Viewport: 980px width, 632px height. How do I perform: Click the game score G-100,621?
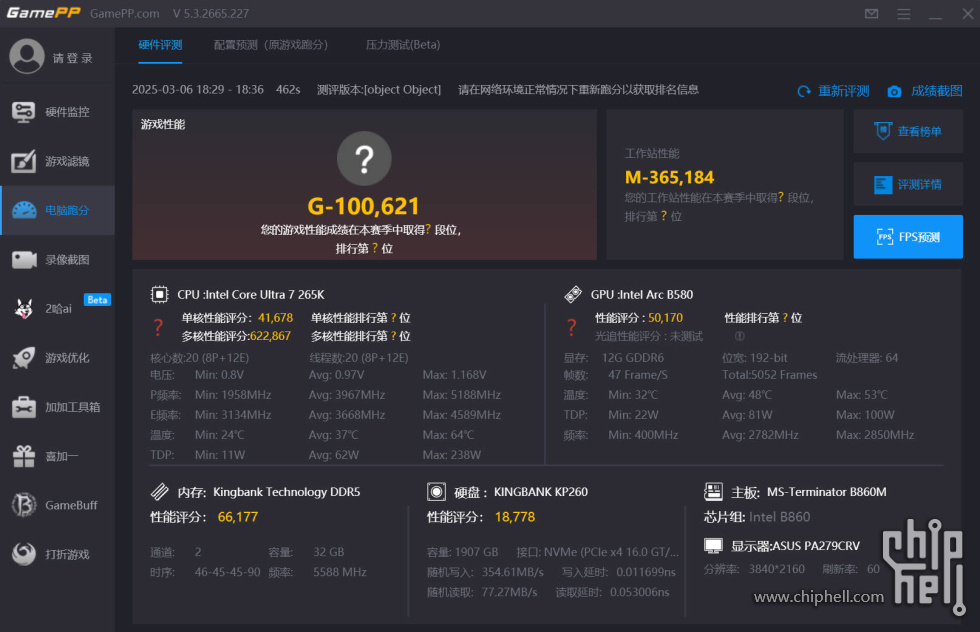point(363,206)
